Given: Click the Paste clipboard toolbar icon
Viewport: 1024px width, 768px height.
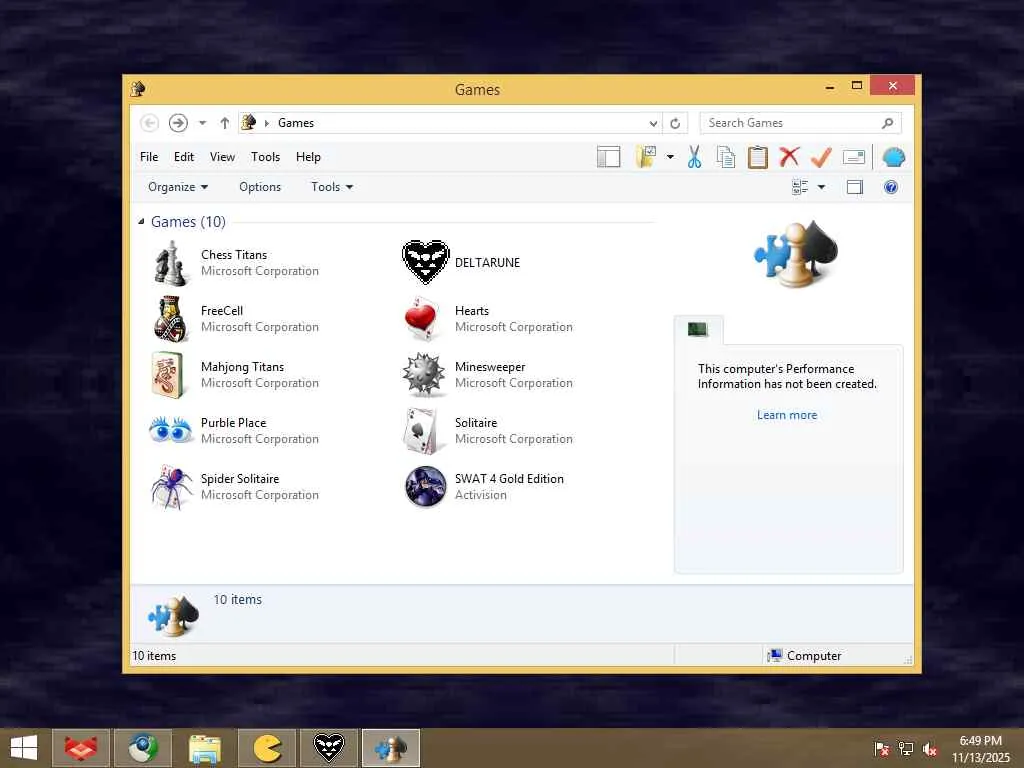Looking at the screenshot, I should coord(758,157).
